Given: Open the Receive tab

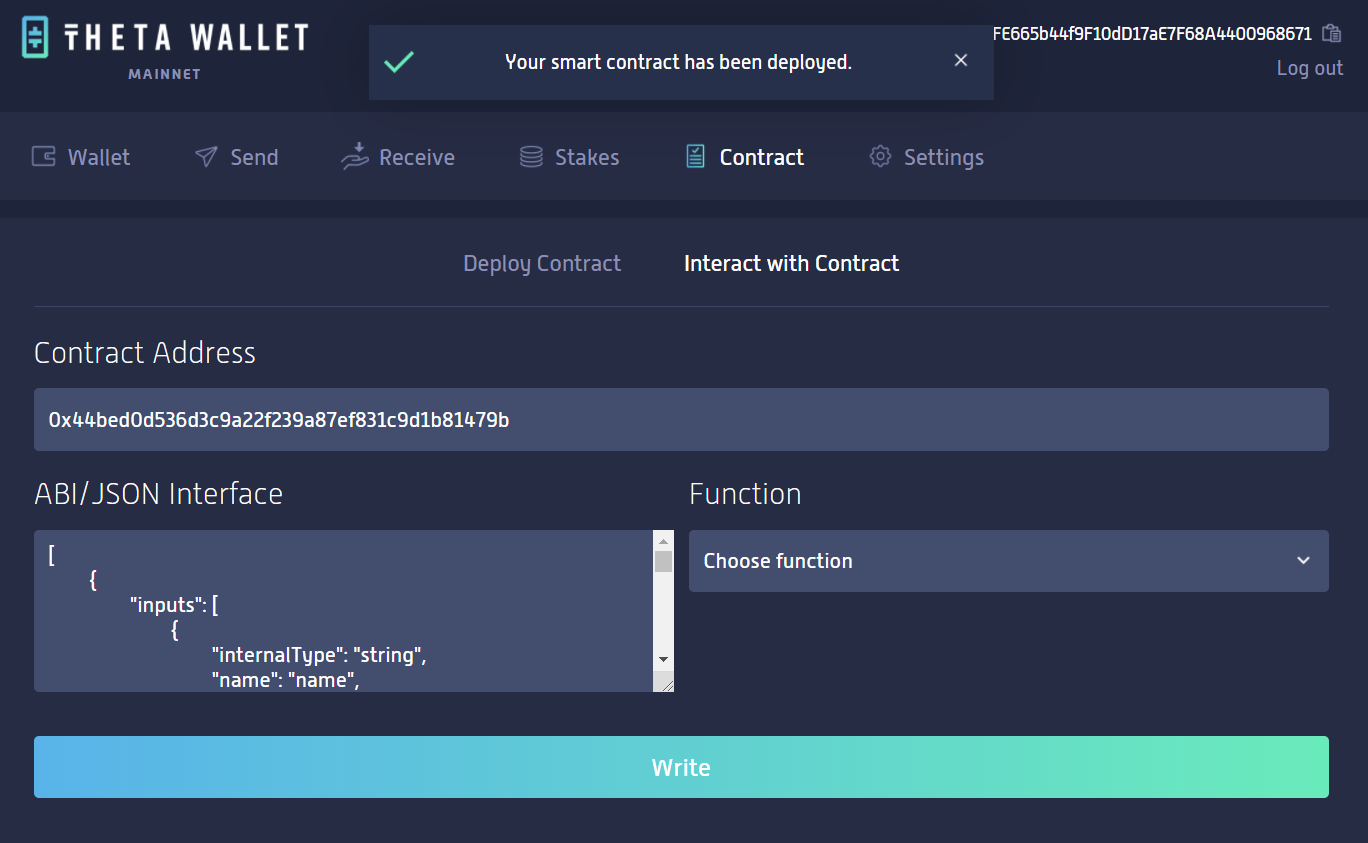Looking at the screenshot, I should [398, 157].
